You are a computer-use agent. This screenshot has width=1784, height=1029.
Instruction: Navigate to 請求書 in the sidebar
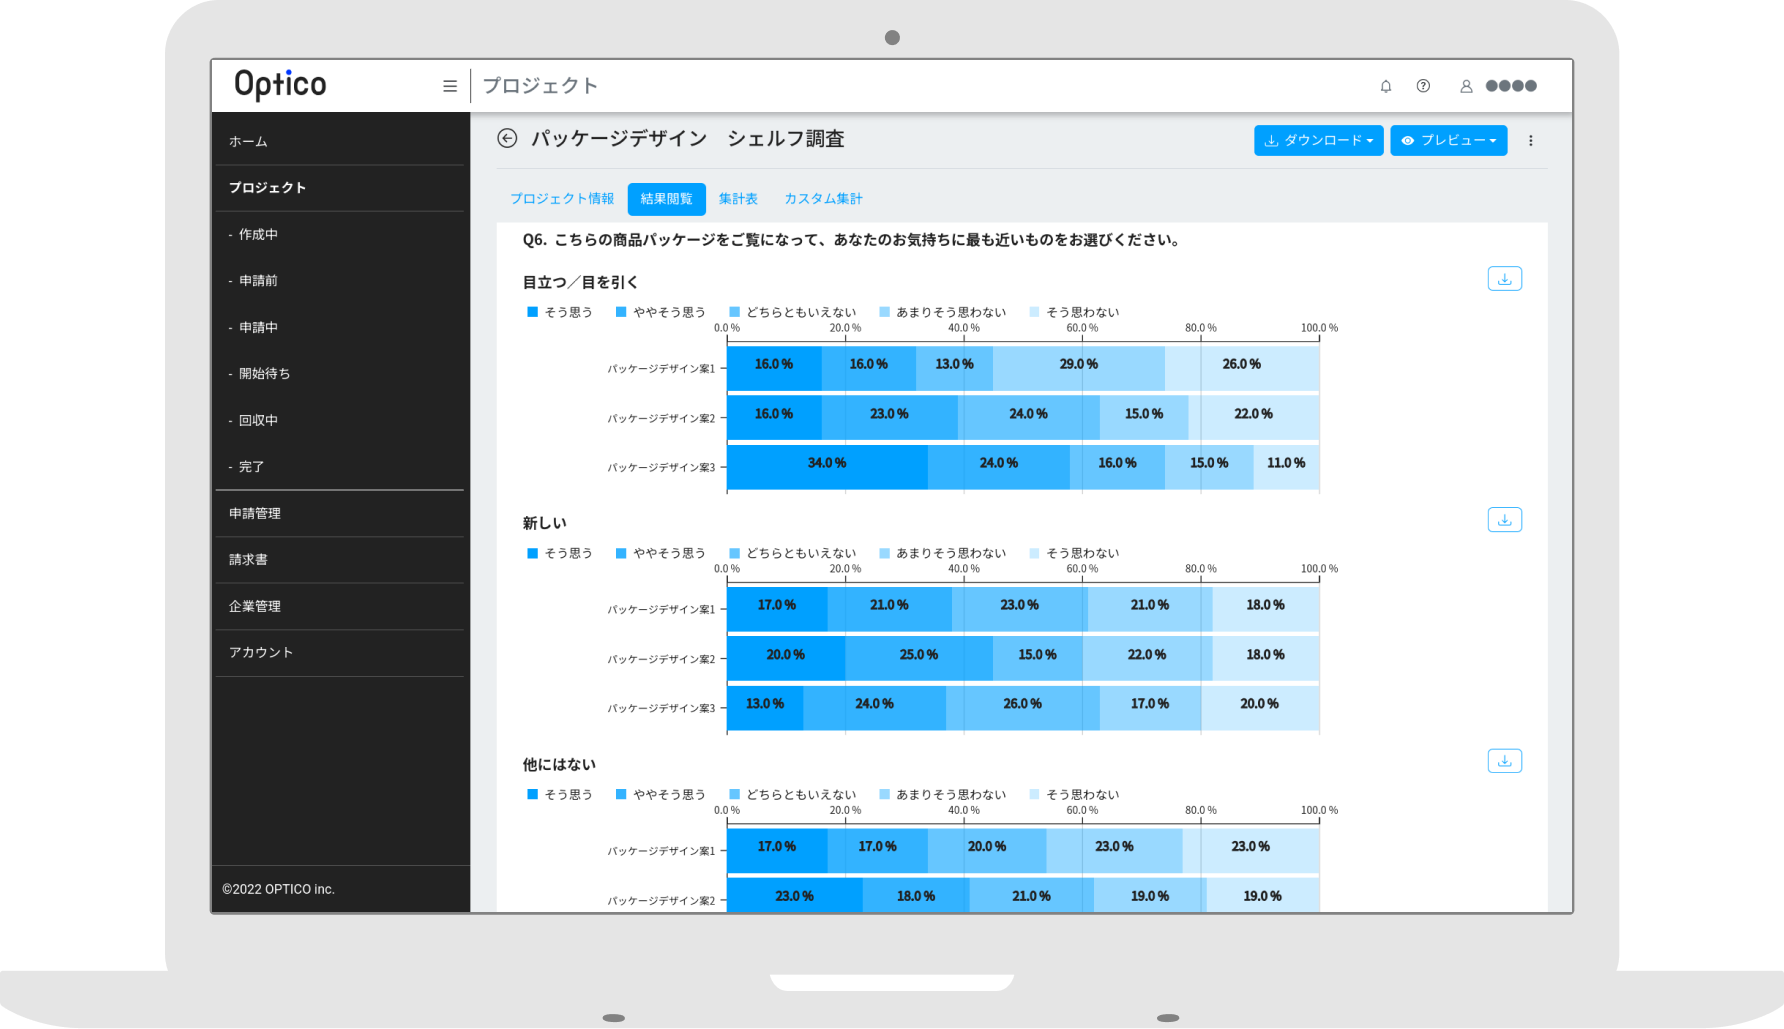pyautogui.click(x=247, y=559)
